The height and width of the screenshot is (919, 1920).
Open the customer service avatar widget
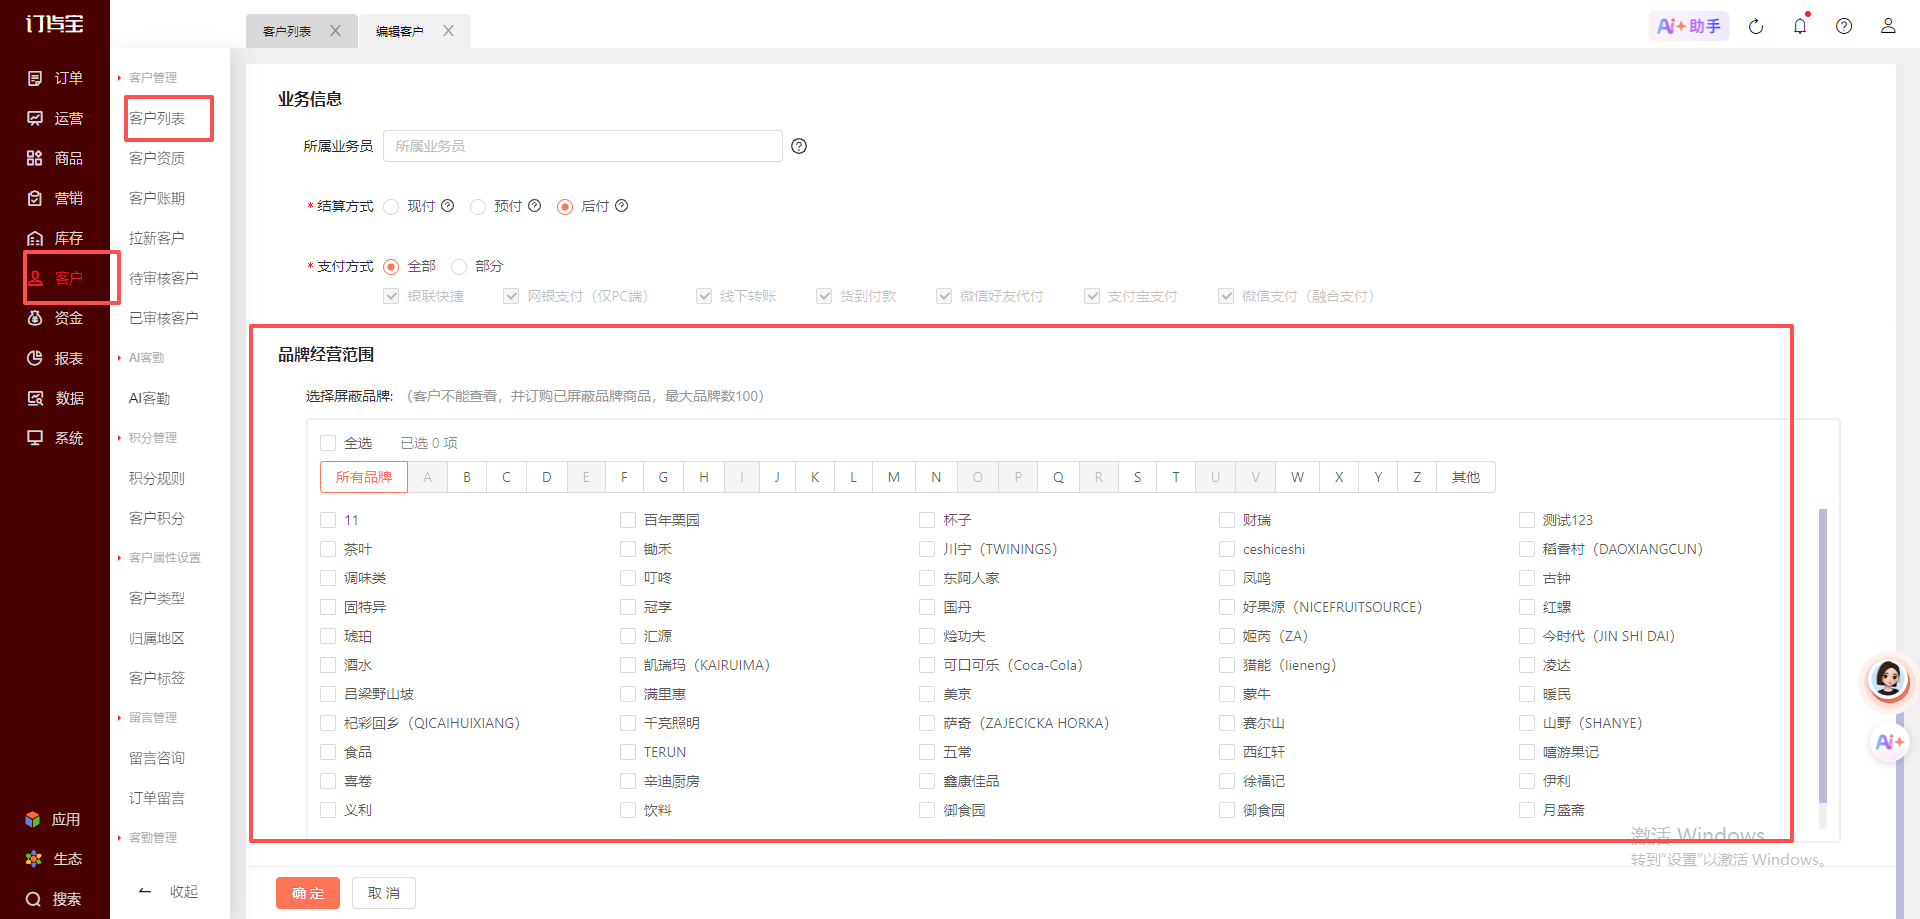[1888, 680]
